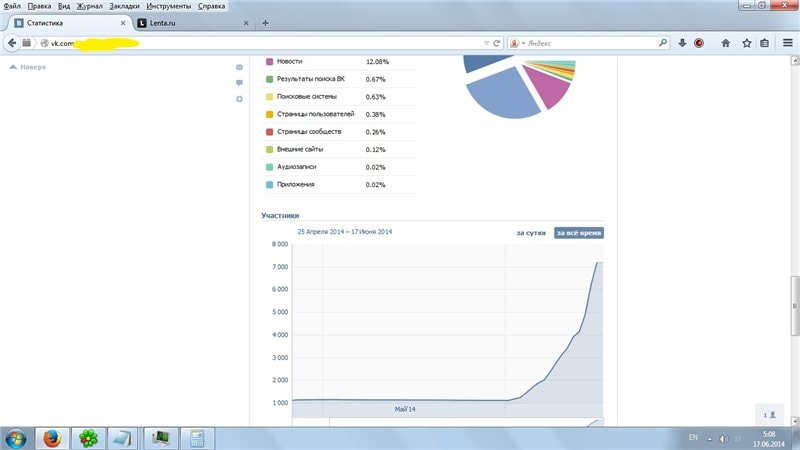
Task: Click the browser back arrow button
Action: [x=12, y=43]
